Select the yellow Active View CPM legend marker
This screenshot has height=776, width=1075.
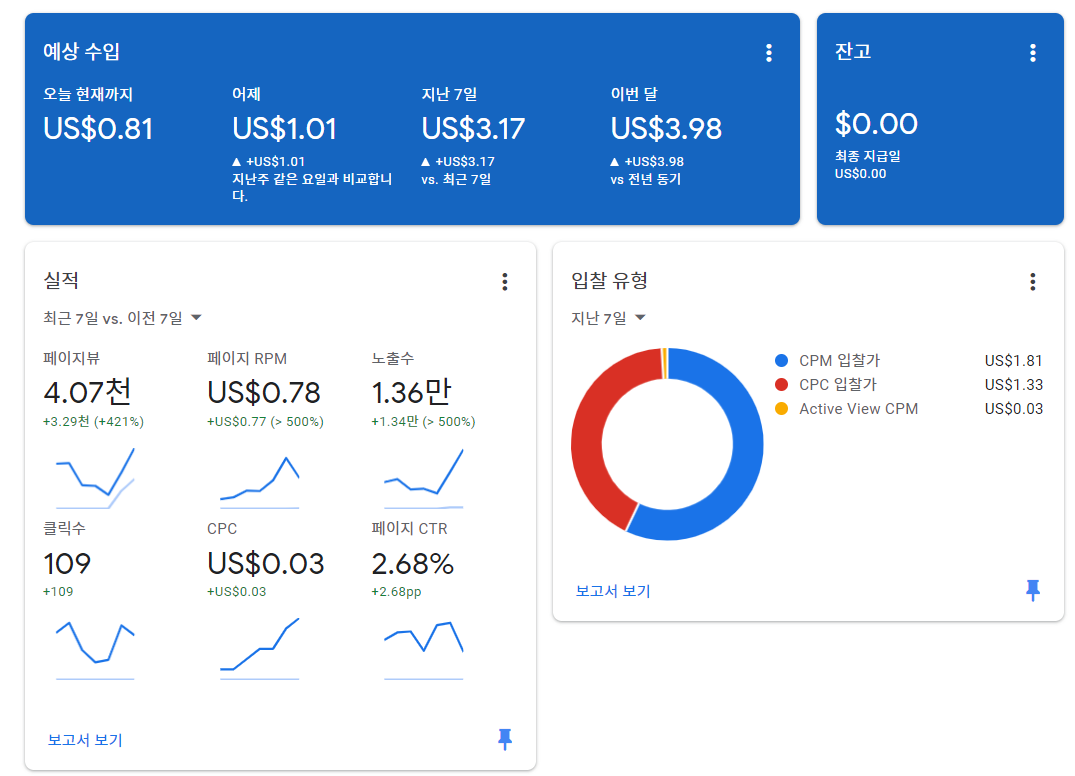[783, 409]
